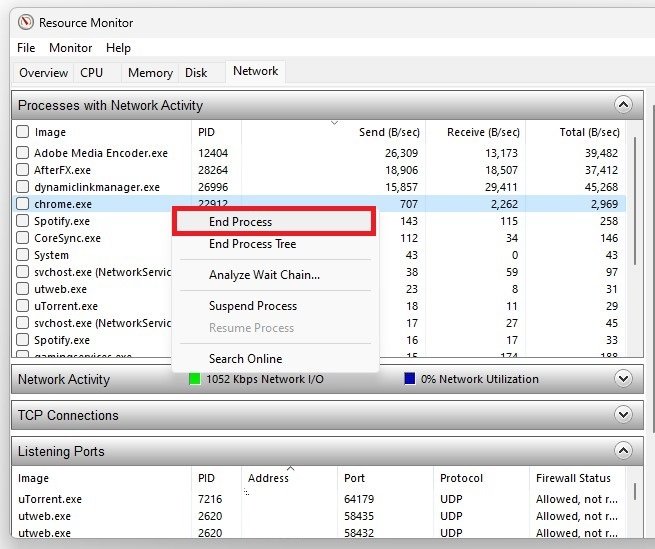
Task: Click the port 64179 cell
Action: [x=359, y=499]
